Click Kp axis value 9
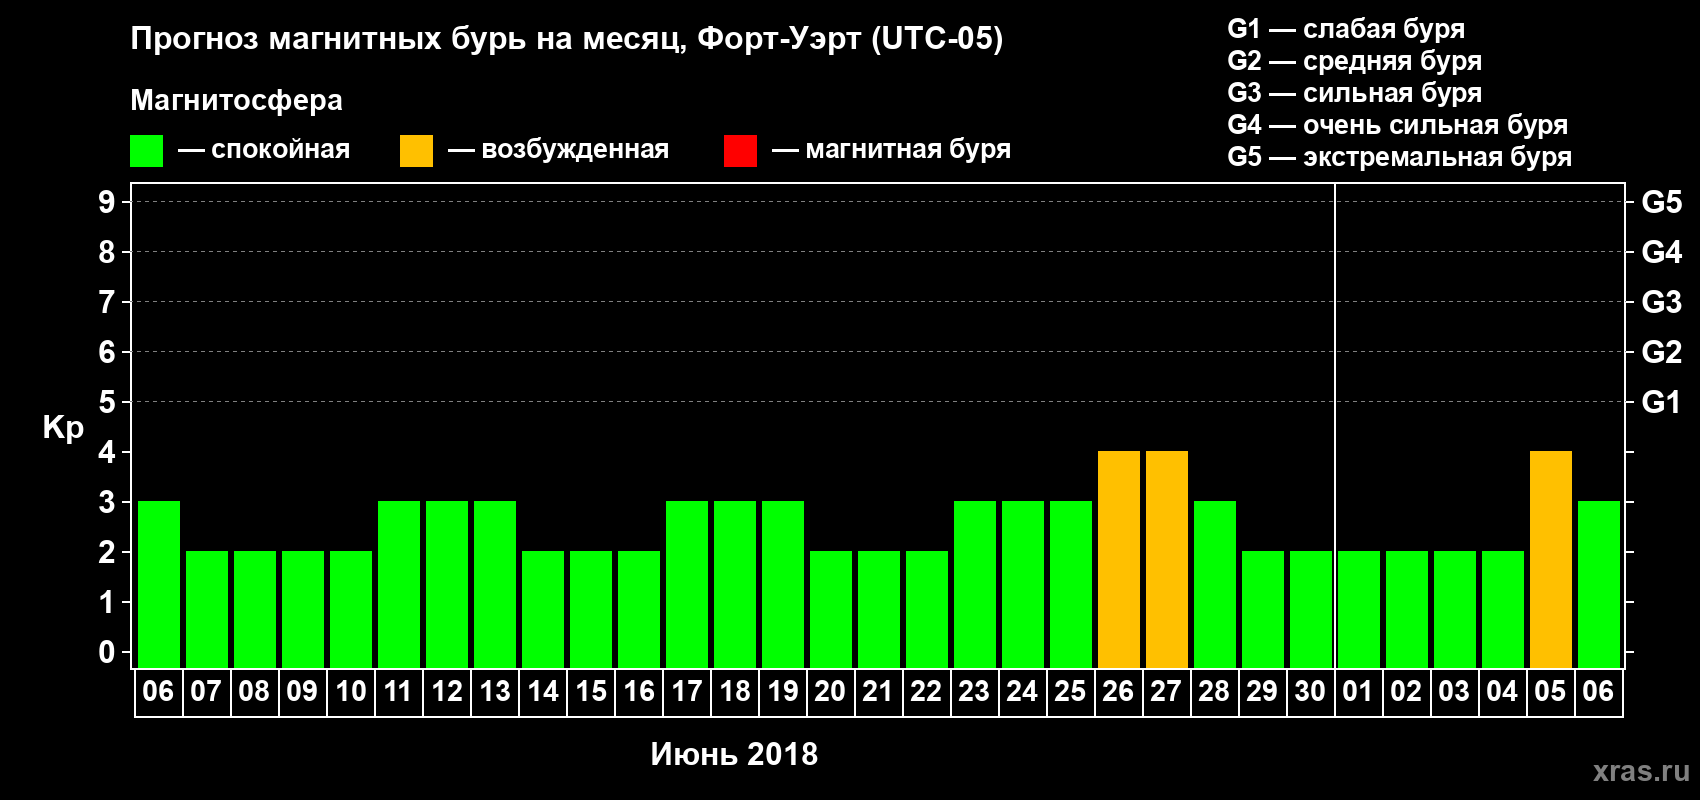1700x800 pixels. [x=107, y=202]
